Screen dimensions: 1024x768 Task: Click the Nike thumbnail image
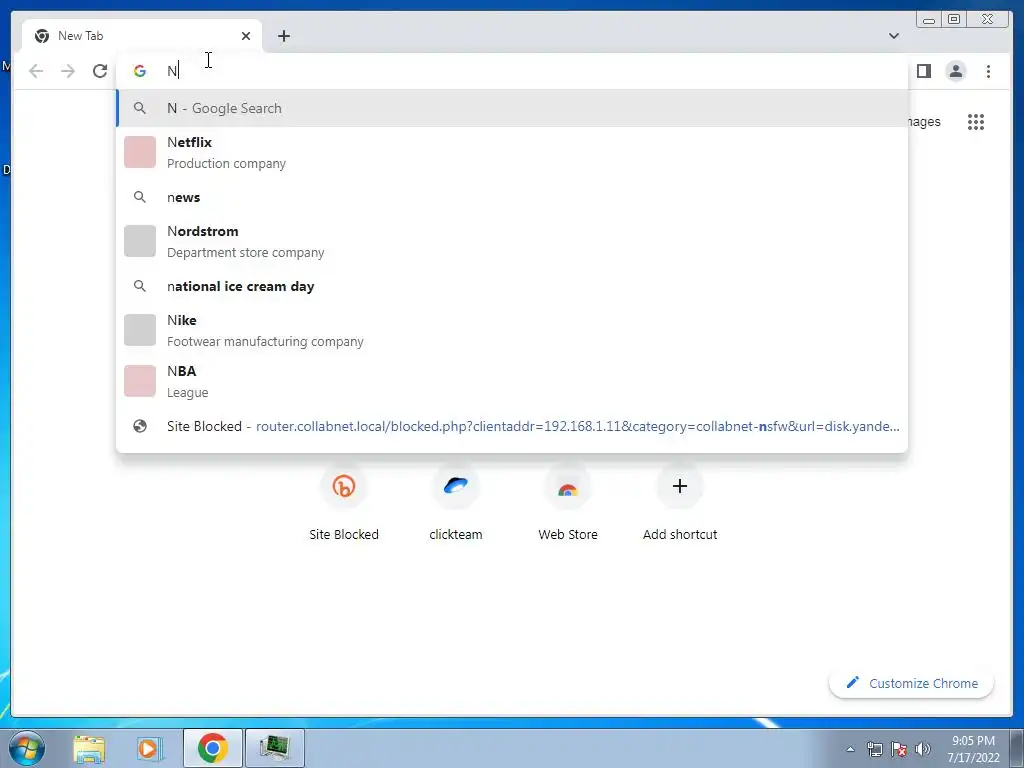click(x=140, y=330)
